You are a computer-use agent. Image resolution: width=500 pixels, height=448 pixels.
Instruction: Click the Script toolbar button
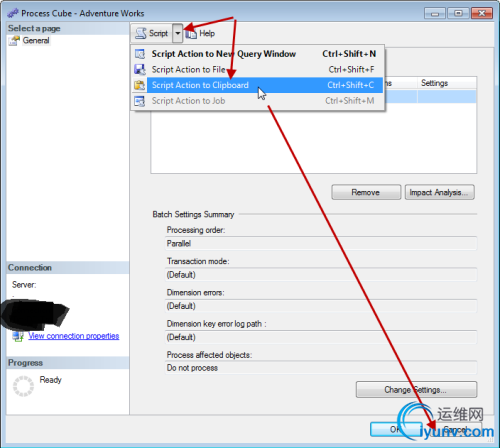click(152, 33)
